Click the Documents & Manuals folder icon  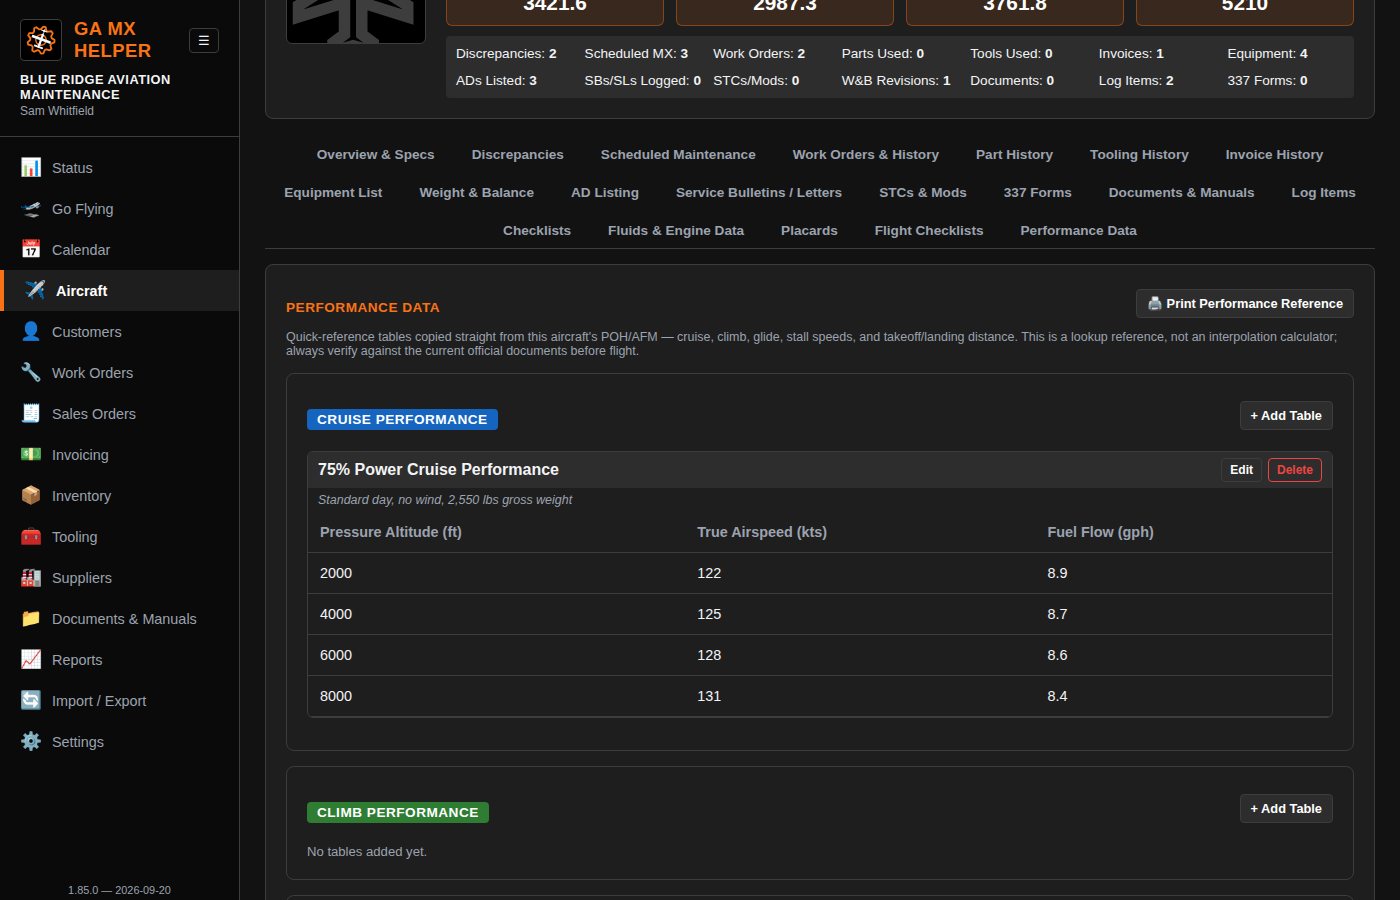(31, 618)
